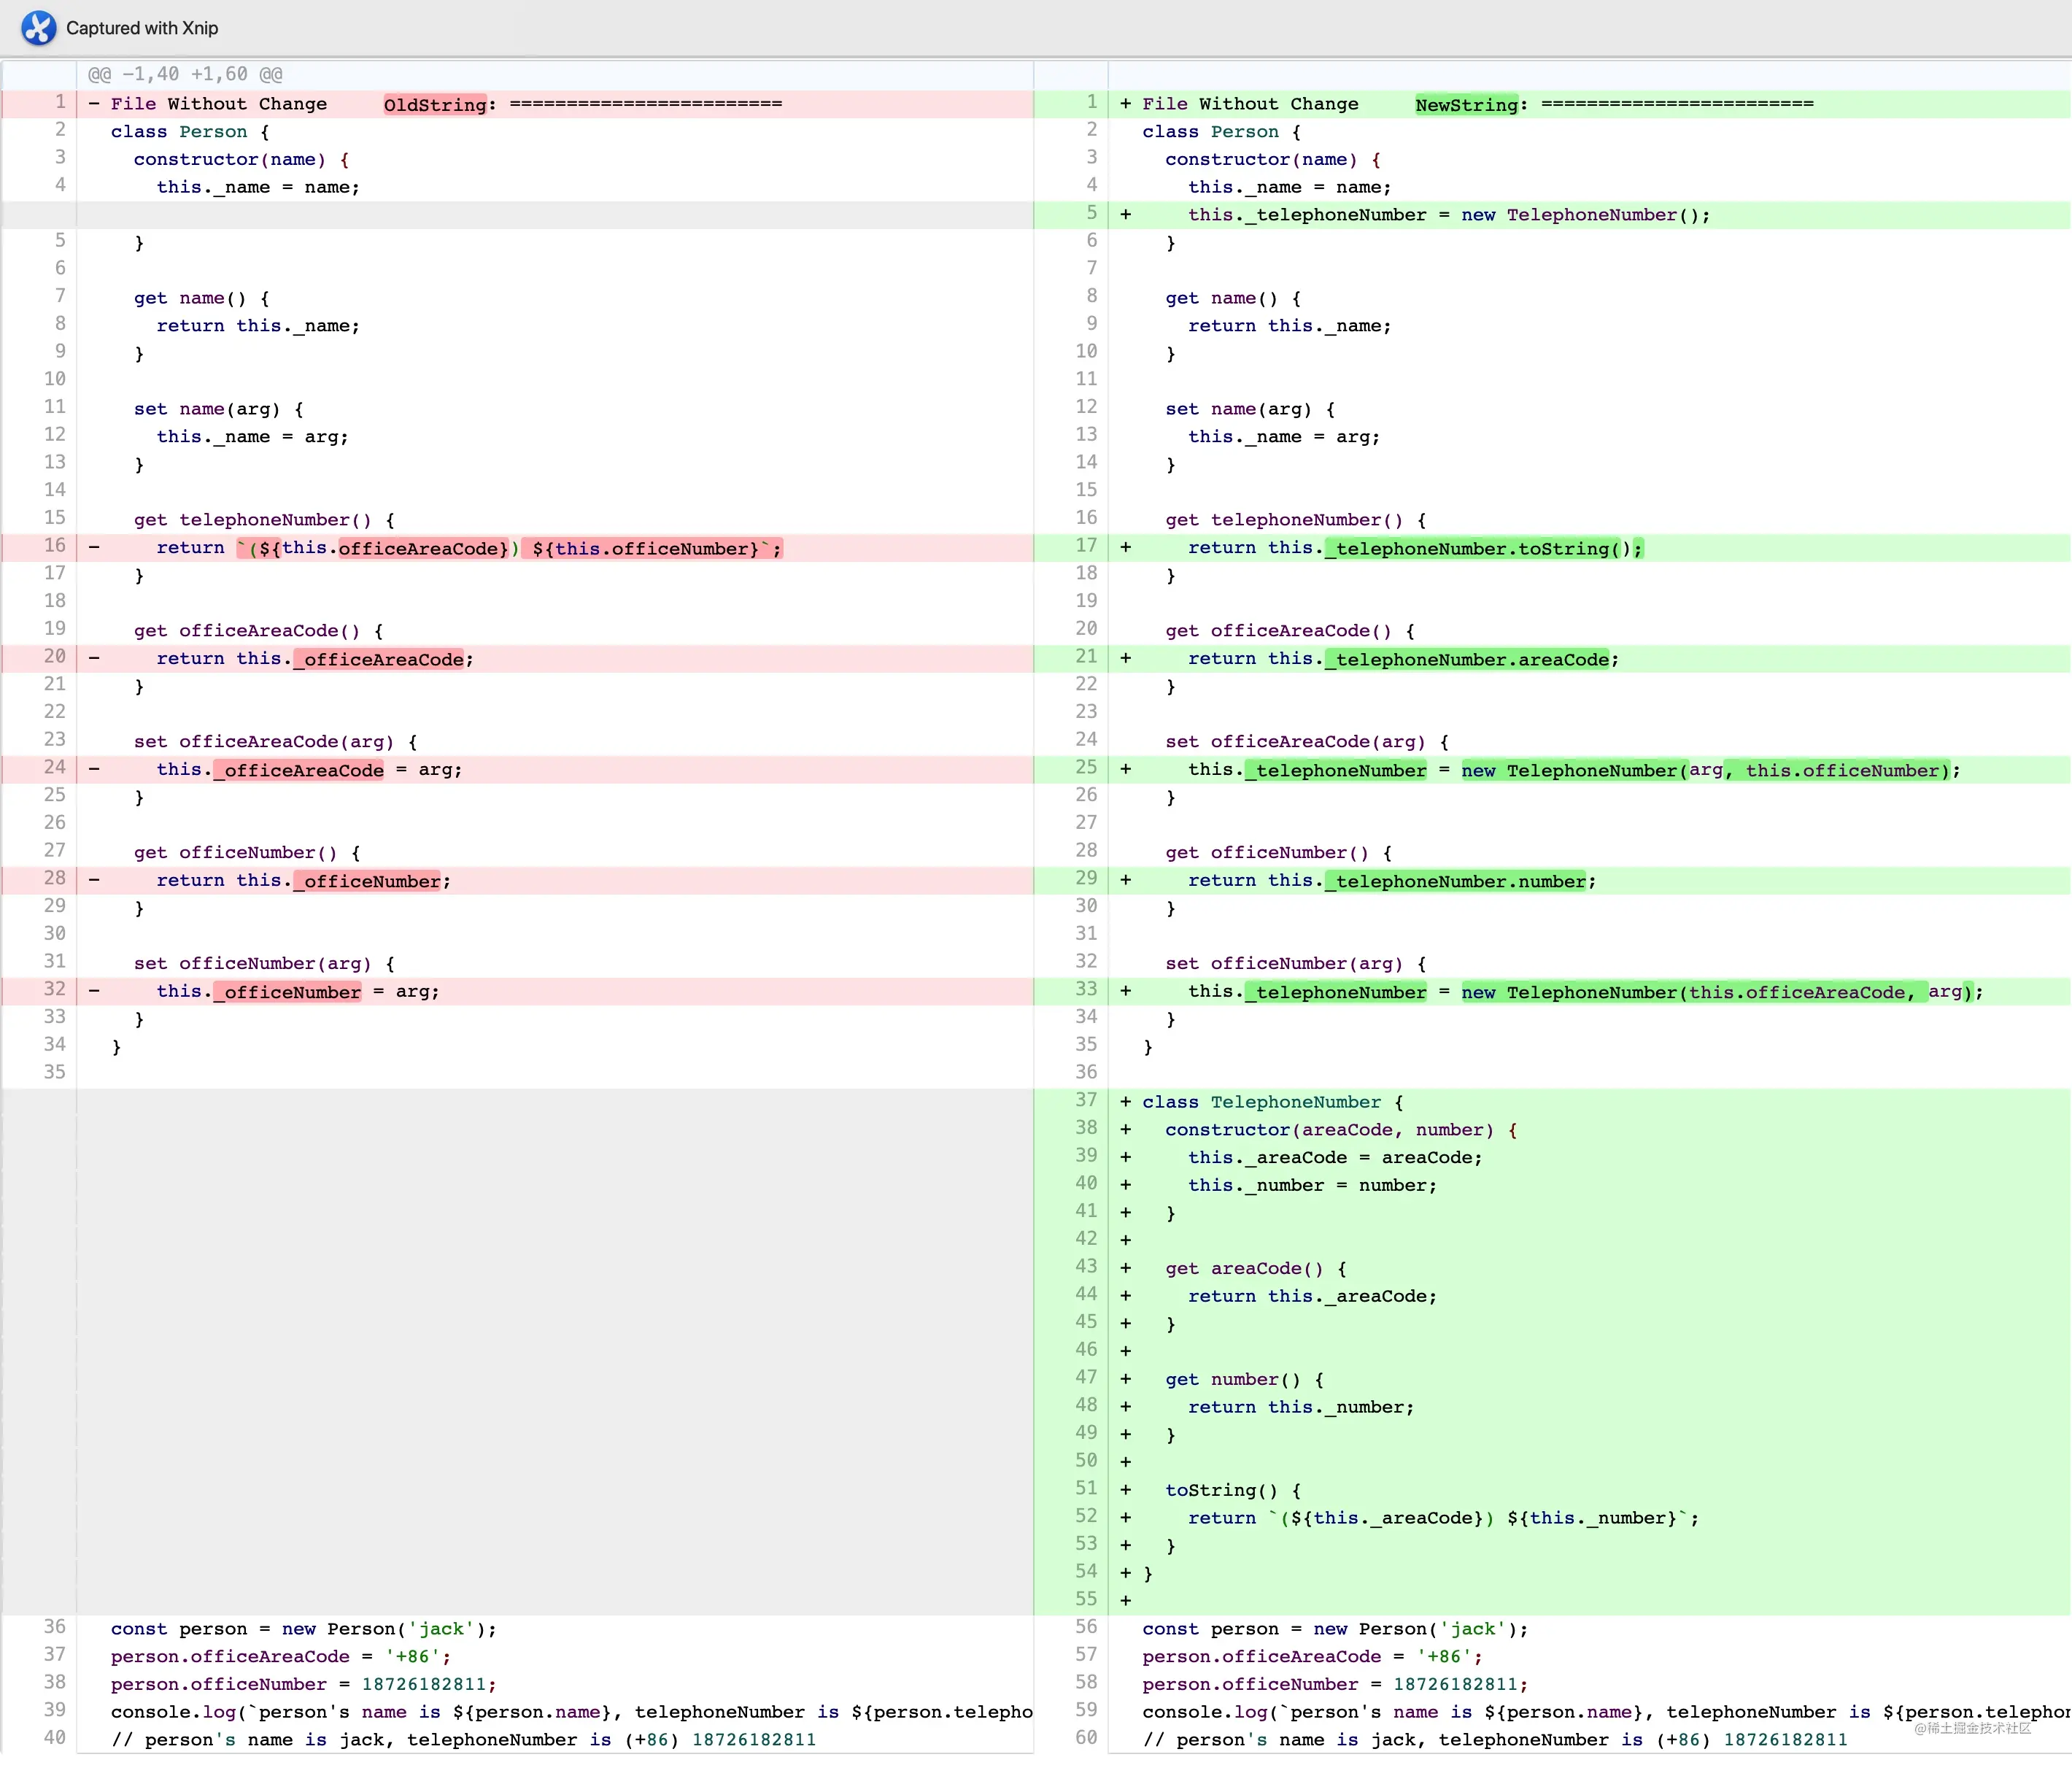2072x1776 pixels.
Task: Click the plus marker on added line 33
Action: [1126, 991]
